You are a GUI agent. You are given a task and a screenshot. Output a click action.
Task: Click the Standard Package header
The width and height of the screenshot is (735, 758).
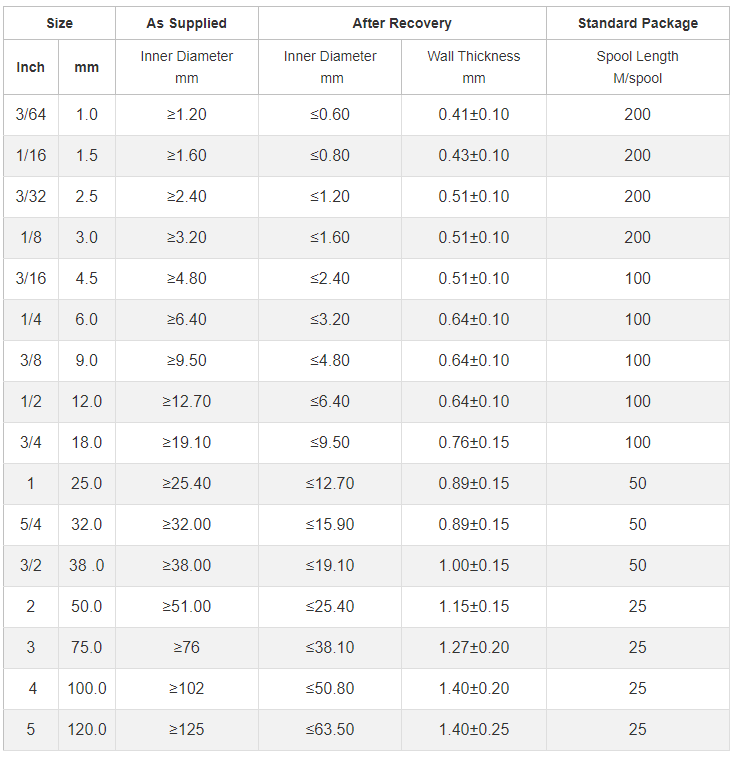point(638,23)
